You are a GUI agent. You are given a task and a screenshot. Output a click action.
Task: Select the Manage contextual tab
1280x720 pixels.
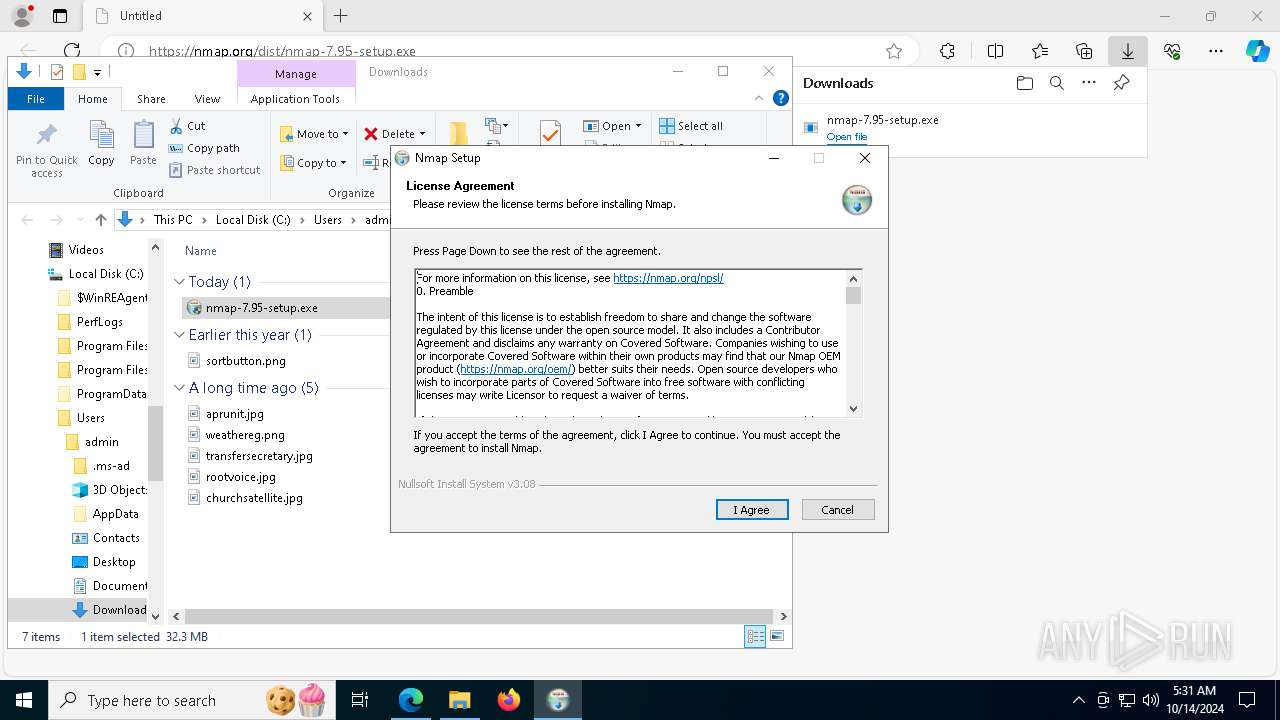pos(296,74)
